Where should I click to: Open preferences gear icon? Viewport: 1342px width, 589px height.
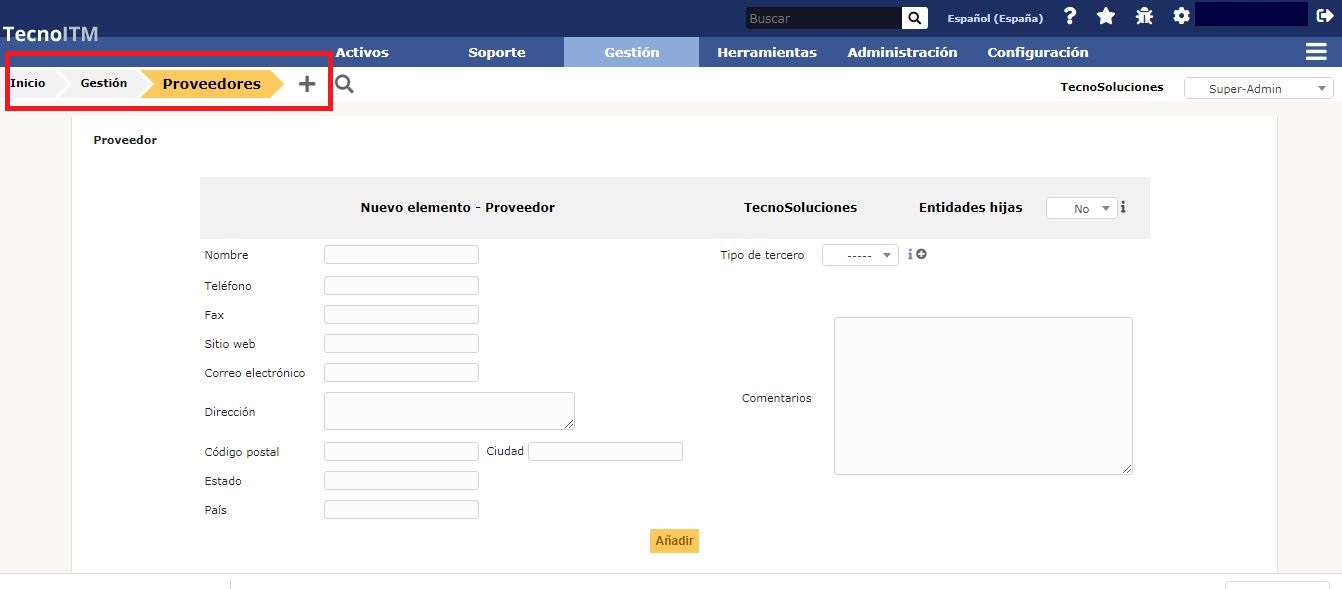(1181, 16)
